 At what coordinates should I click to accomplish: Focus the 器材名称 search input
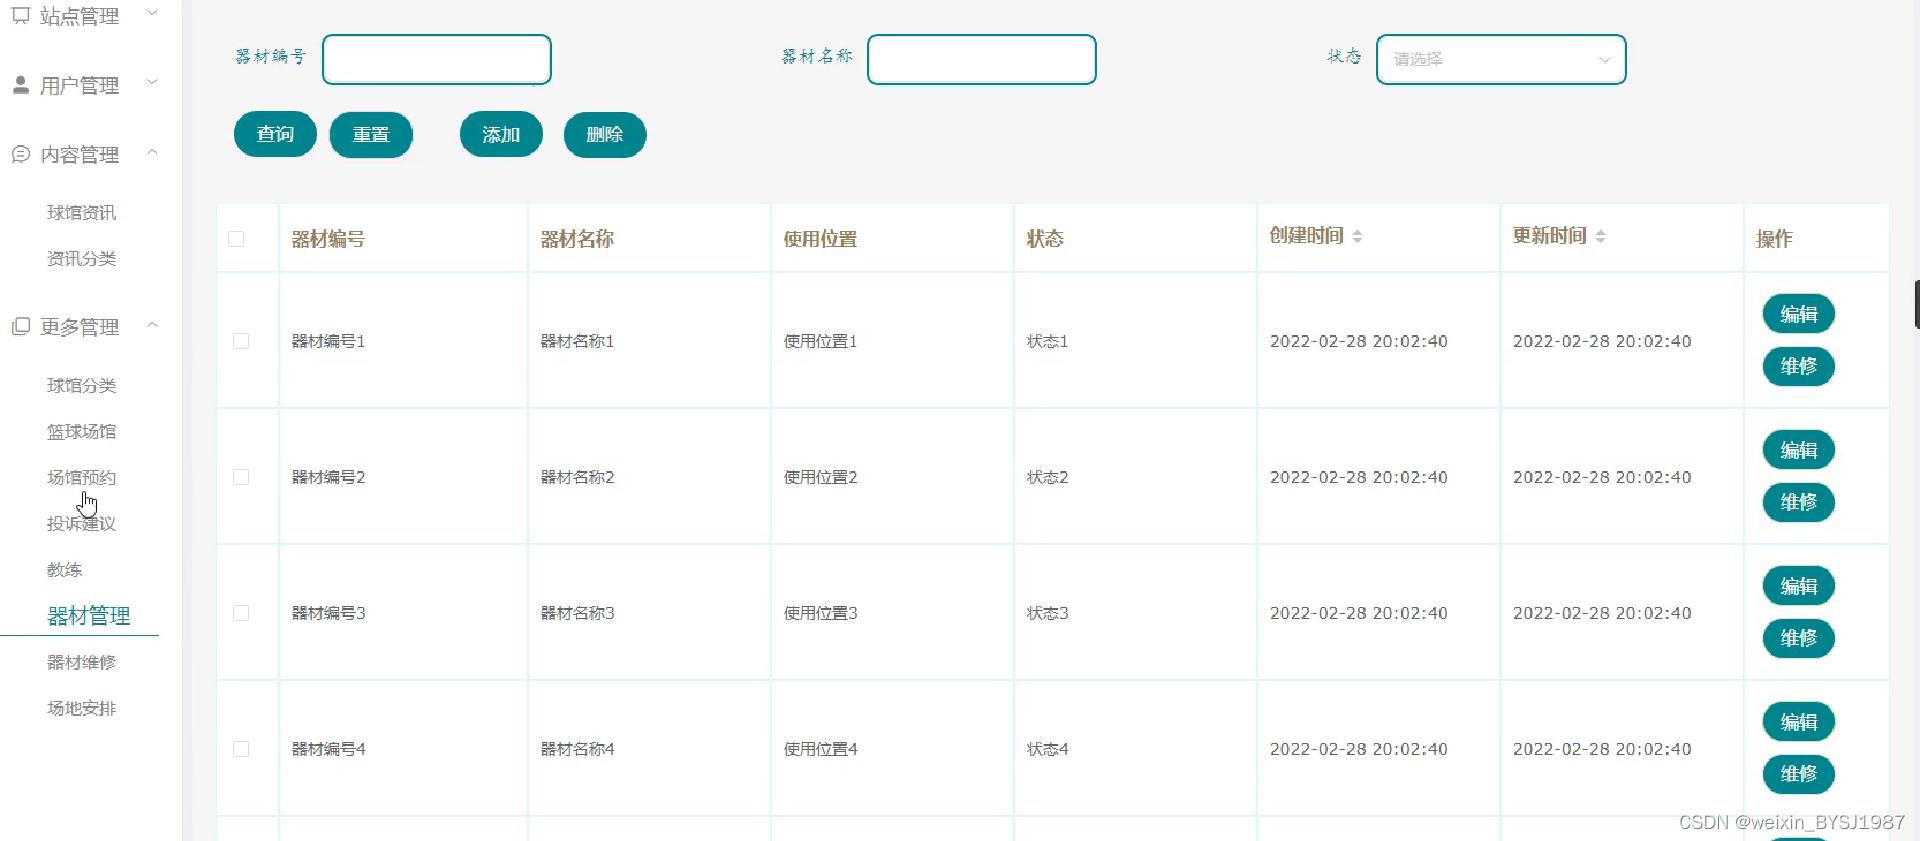click(x=982, y=59)
